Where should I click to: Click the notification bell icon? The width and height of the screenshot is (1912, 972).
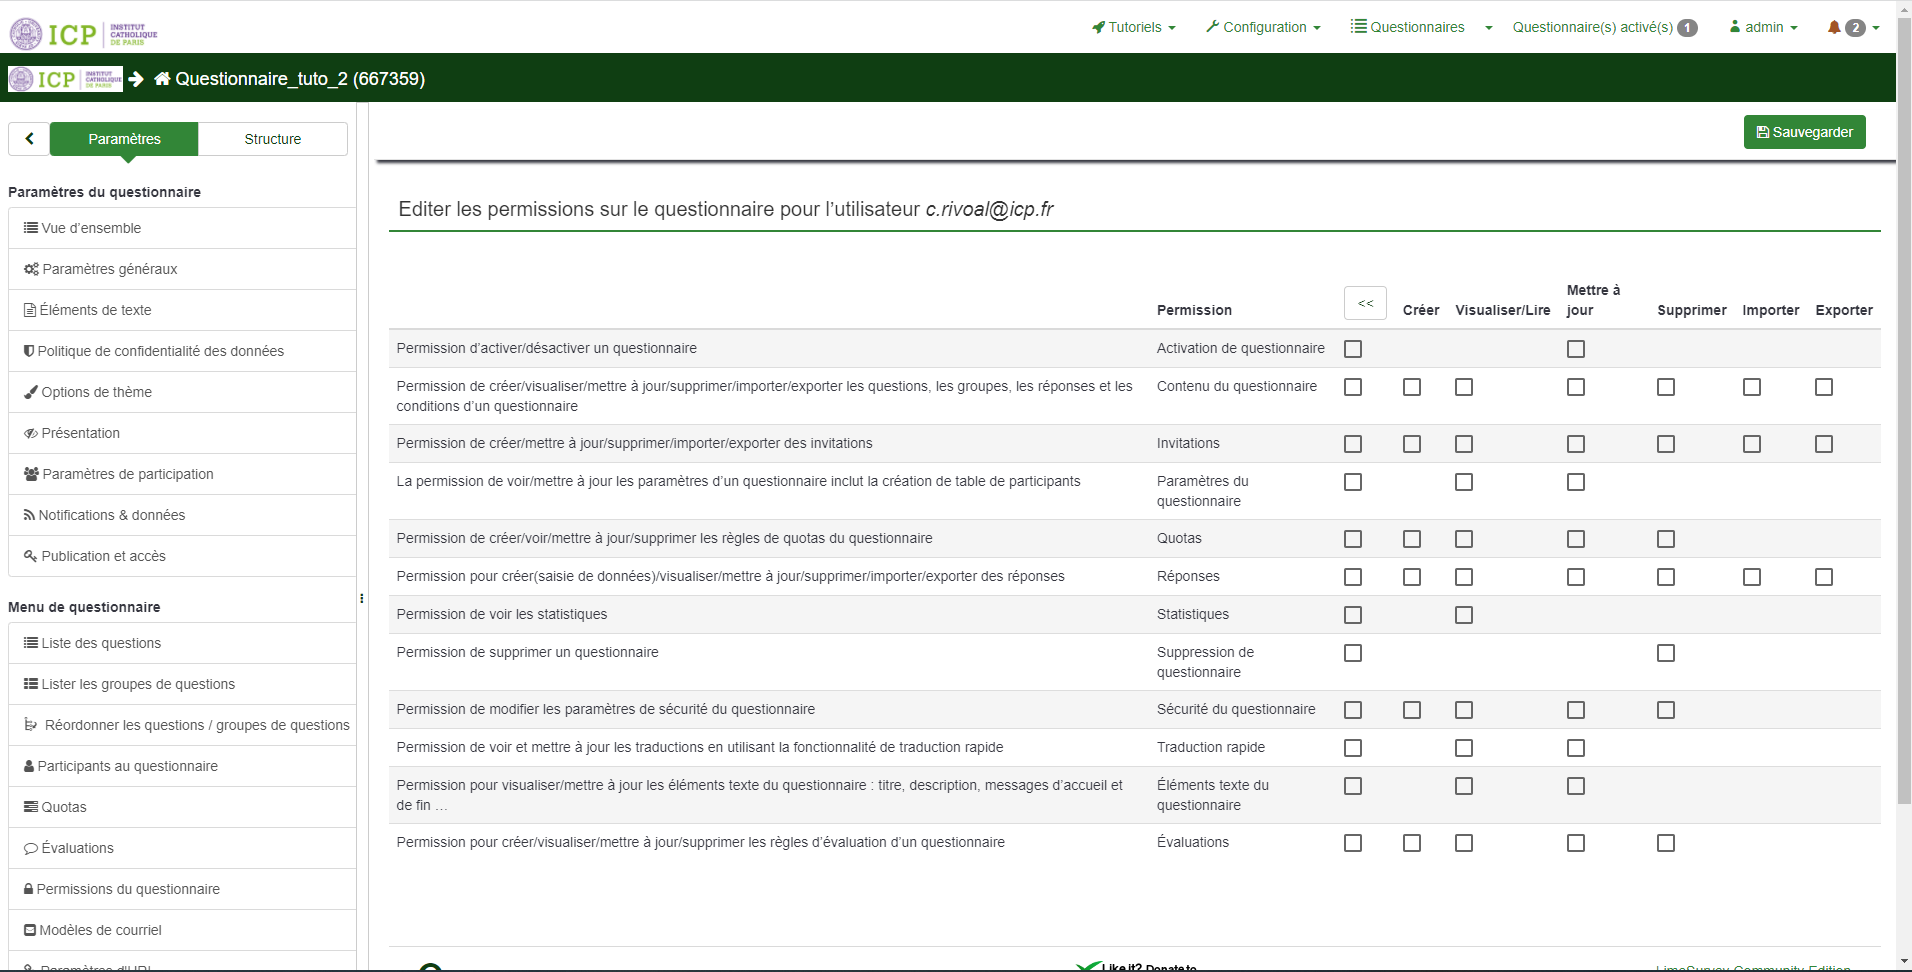(1833, 27)
